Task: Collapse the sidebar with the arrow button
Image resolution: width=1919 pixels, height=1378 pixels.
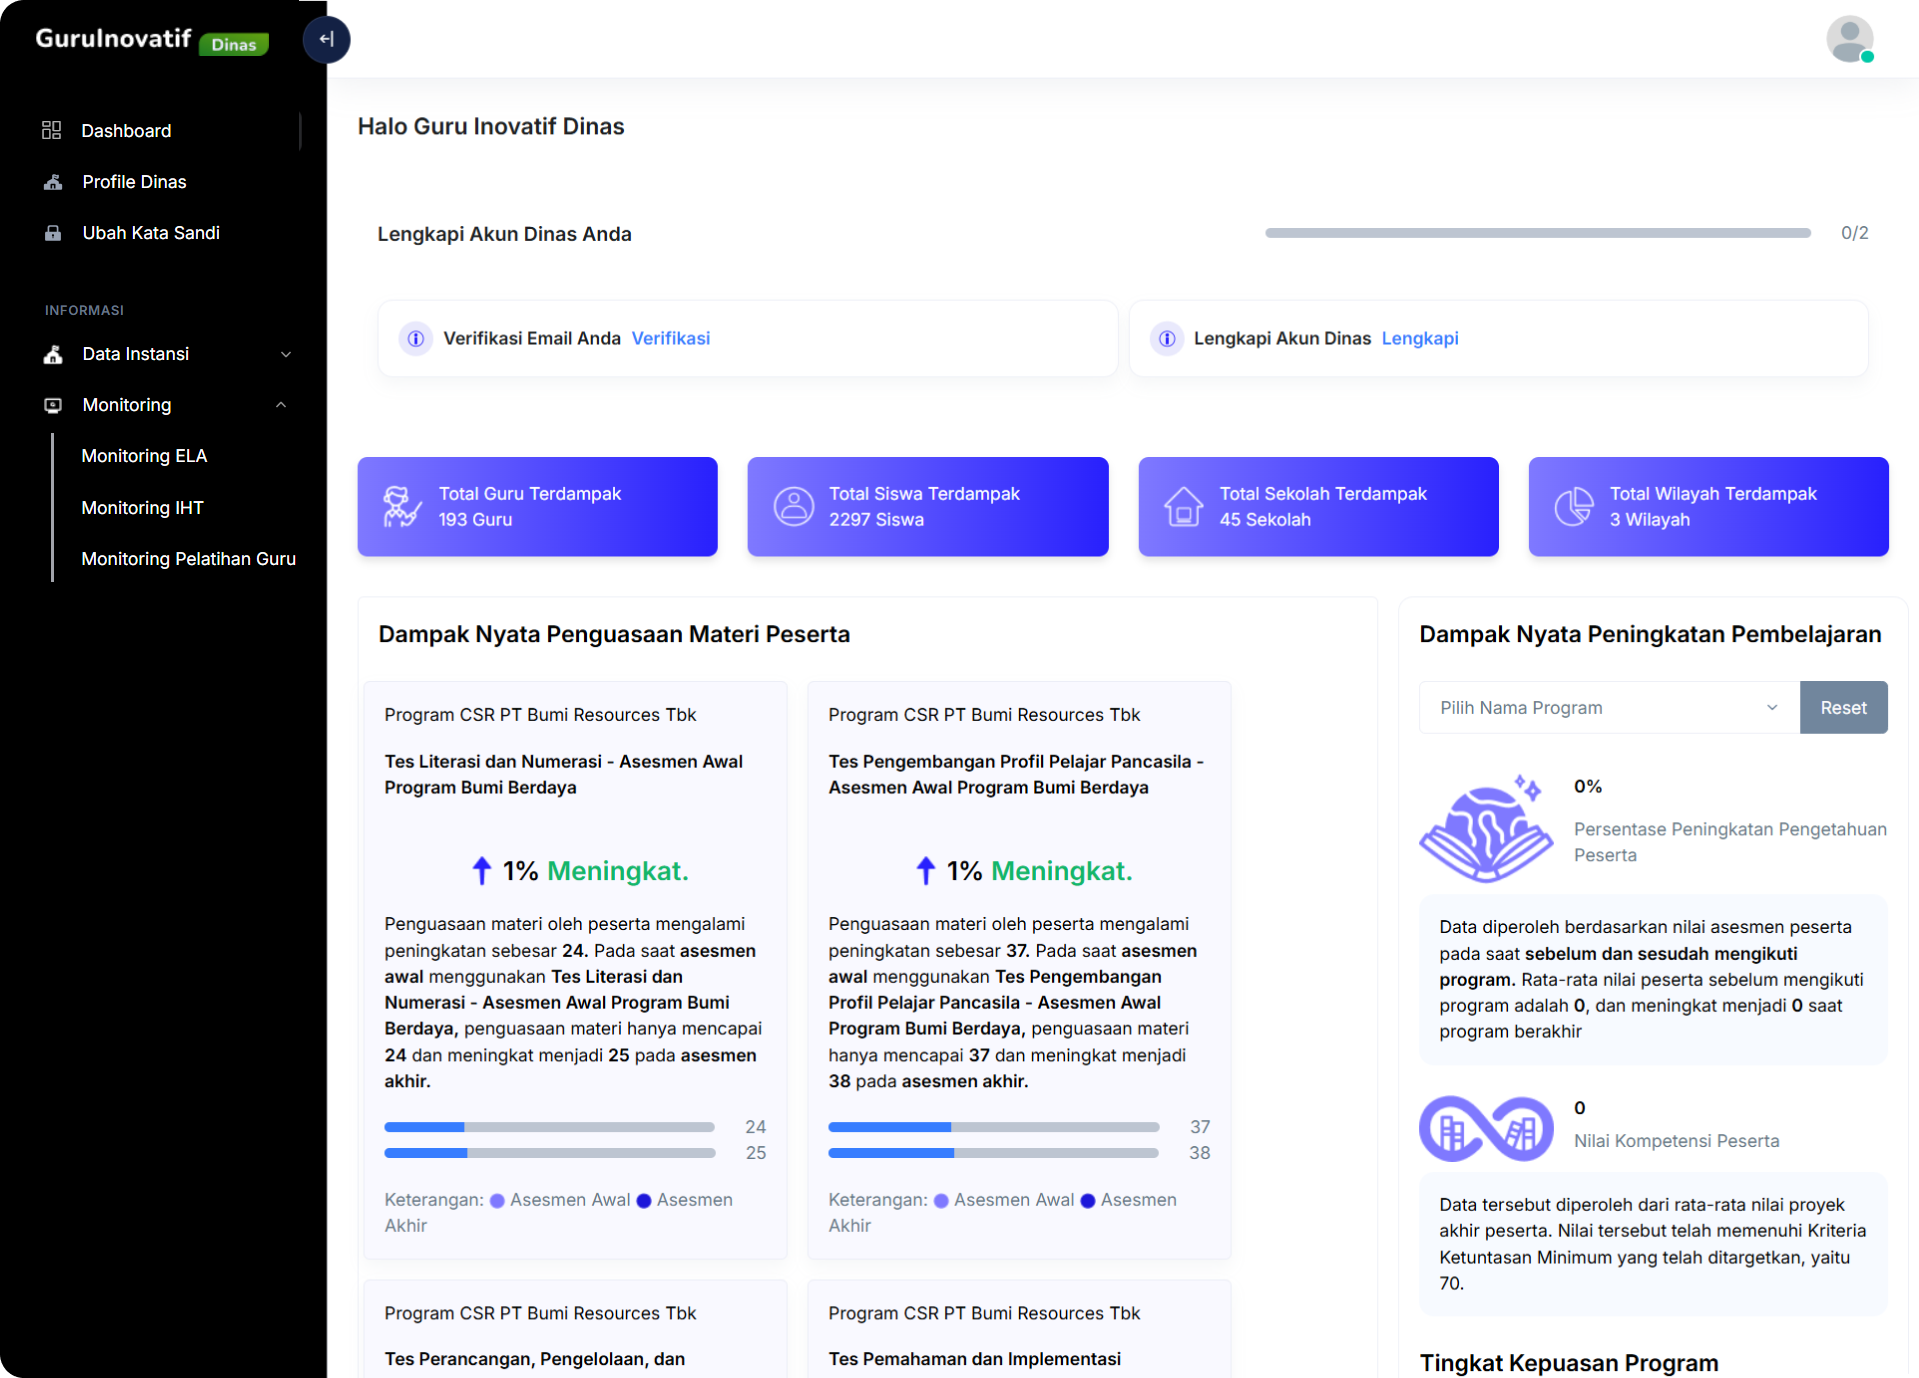Action: coord(326,40)
